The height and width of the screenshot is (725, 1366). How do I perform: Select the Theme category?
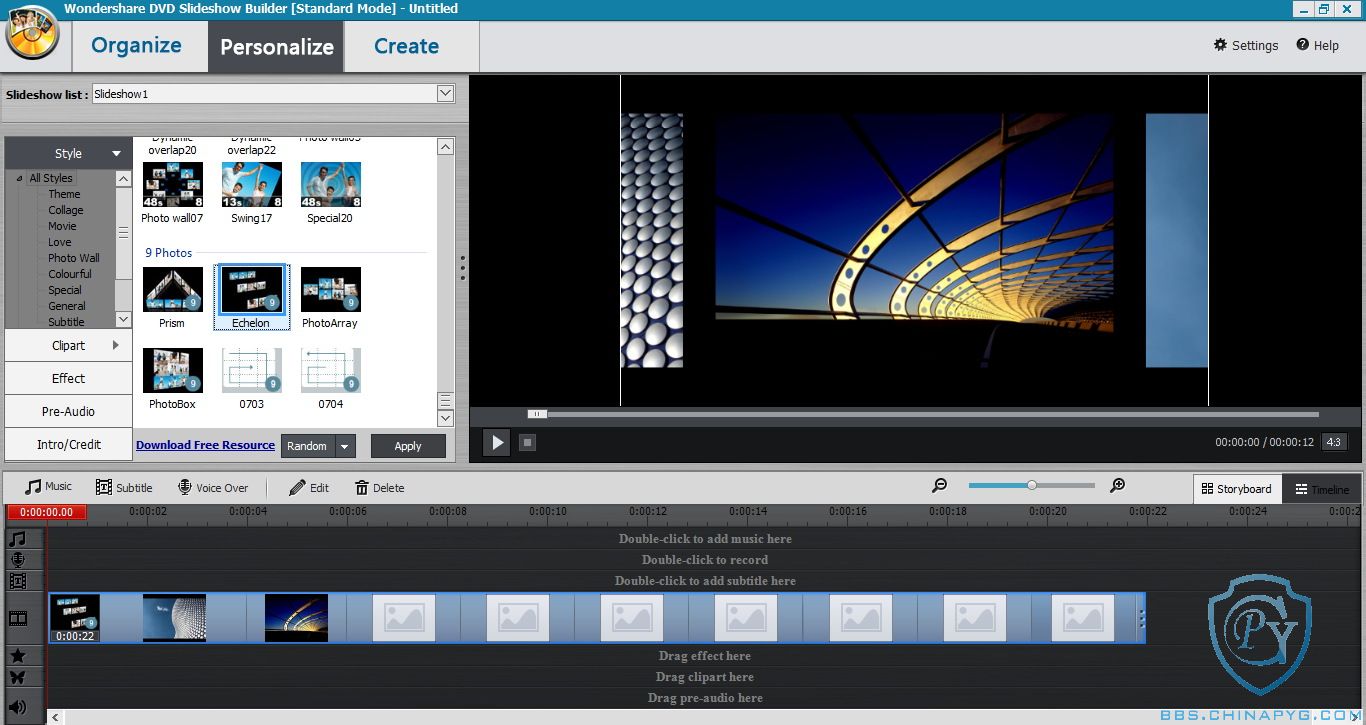point(64,194)
